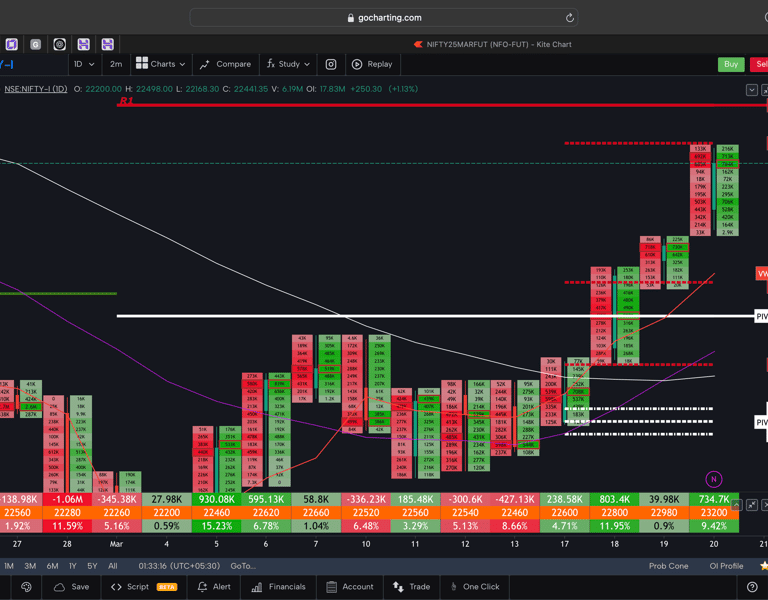
Task: Click the purple N news marker
Action: click(x=714, y=479)
